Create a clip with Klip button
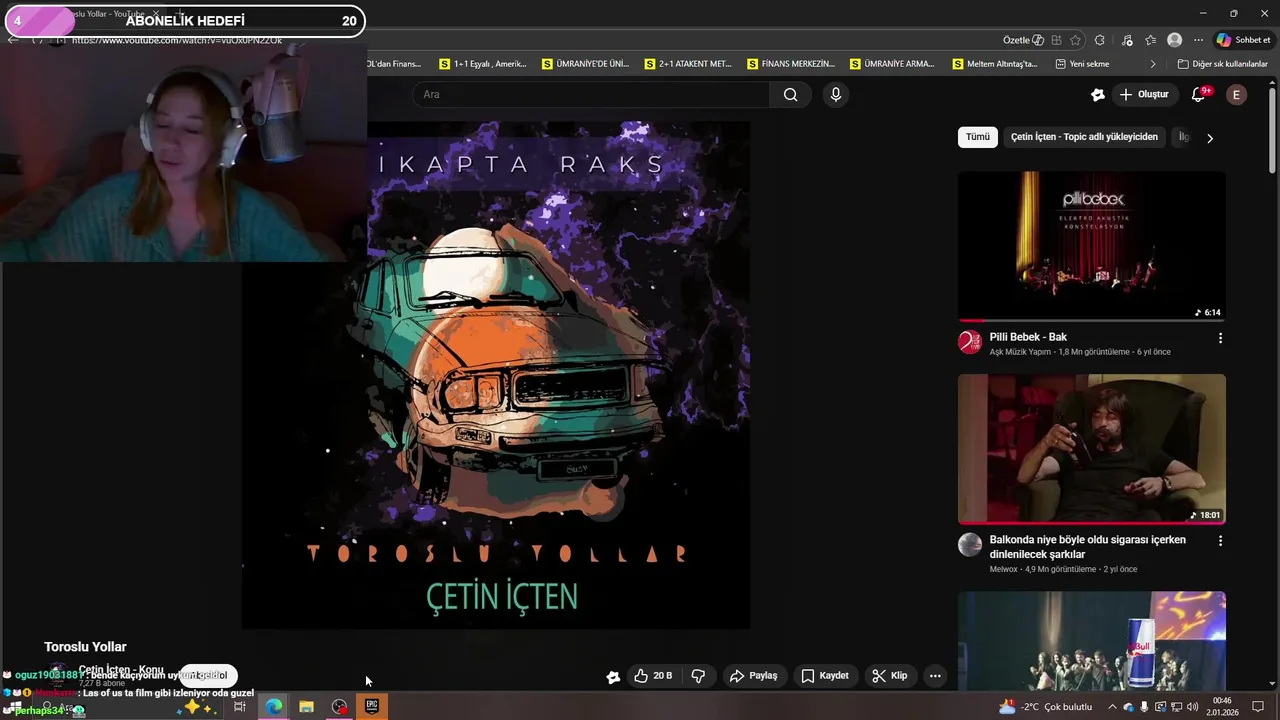Image resolution: width=1280 pixels, height=720 pixels. pos(889,676)
